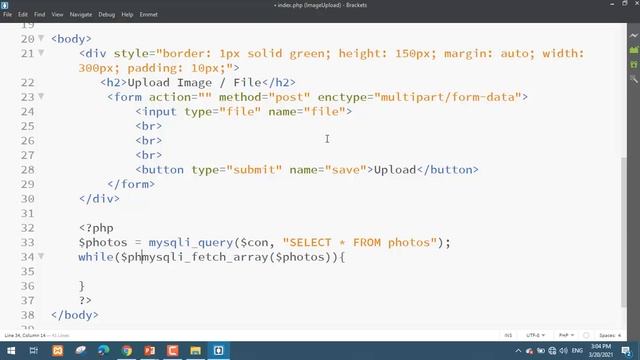Screen dimensions: 640x360
Task: Open the volume control in system tray
Action: tap(564, 351)
